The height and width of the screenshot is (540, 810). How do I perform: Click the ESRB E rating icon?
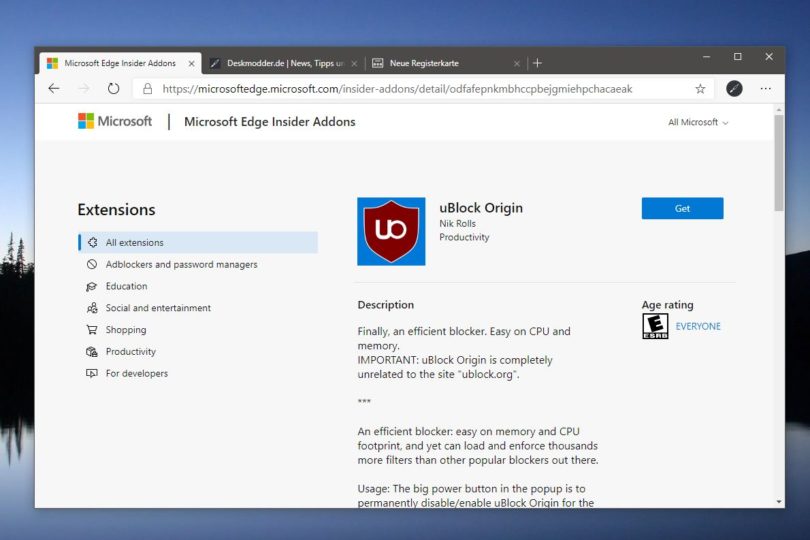[655, 326]
